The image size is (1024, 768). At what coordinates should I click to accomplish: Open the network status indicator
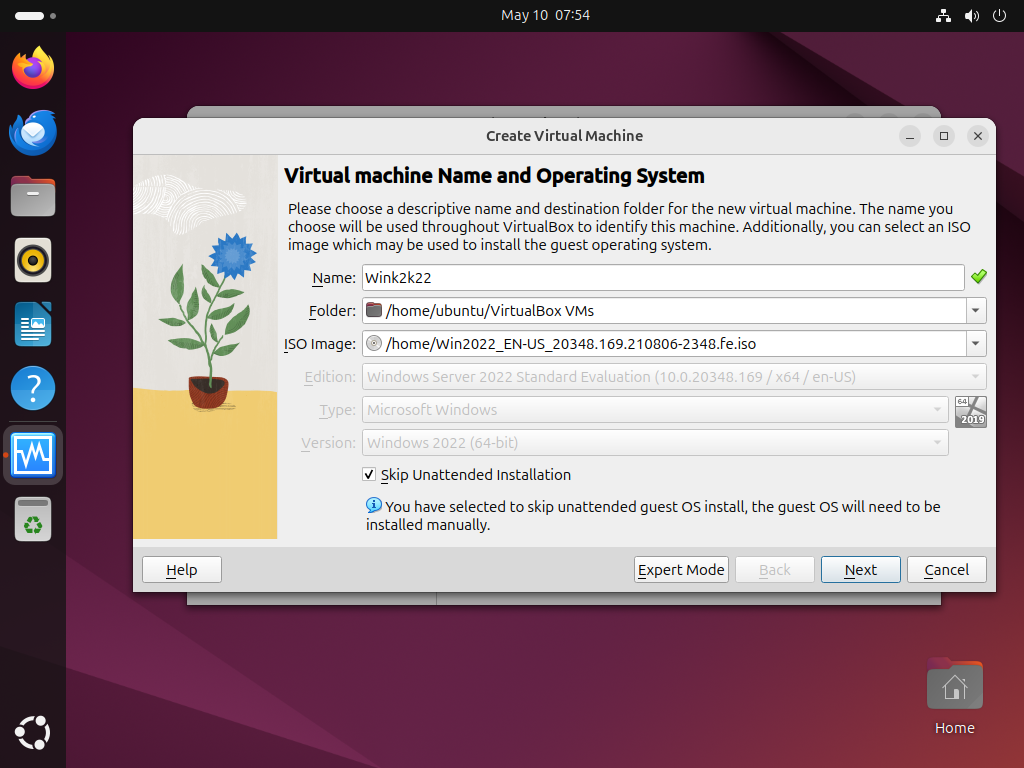pos(943,16)
